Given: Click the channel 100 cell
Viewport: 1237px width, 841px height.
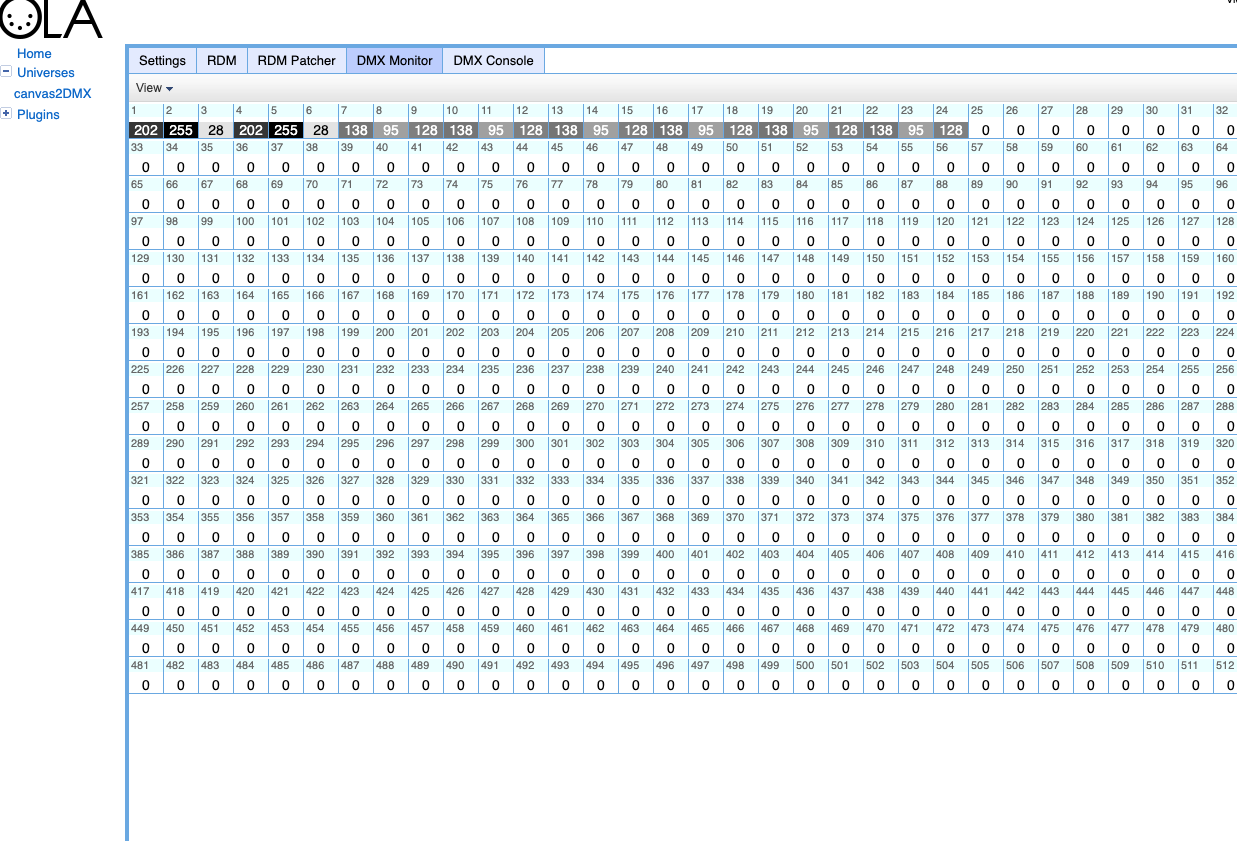Looking at the screenshot, I should [251, 232].
